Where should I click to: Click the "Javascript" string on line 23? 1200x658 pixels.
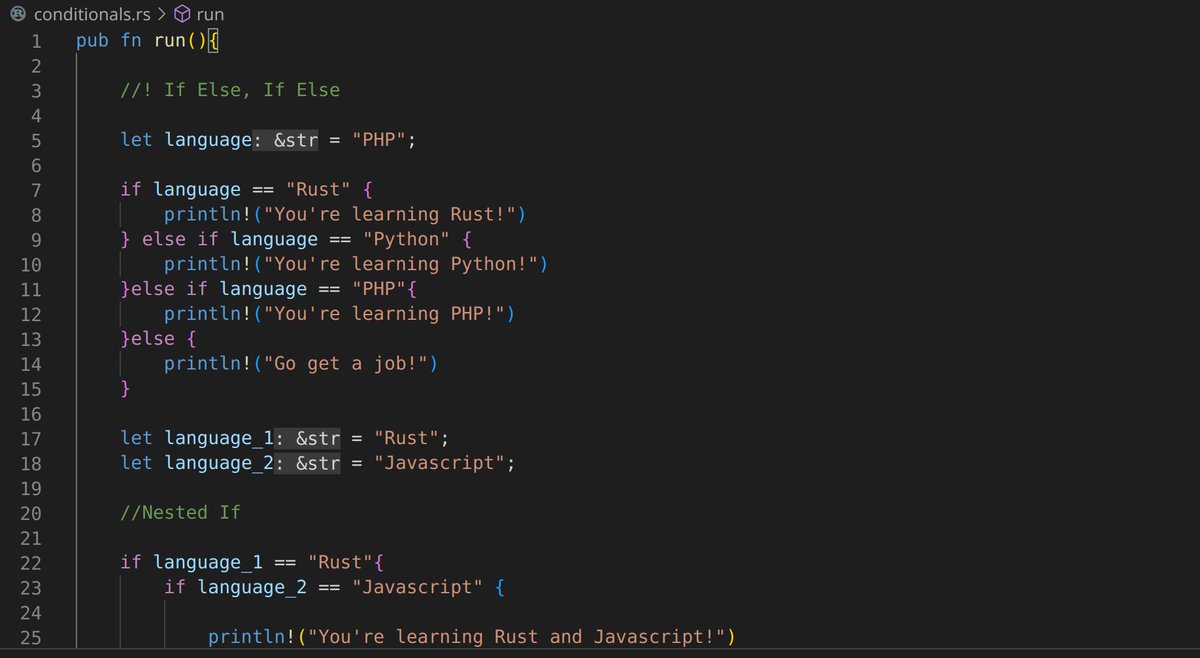tap(417, 587)
